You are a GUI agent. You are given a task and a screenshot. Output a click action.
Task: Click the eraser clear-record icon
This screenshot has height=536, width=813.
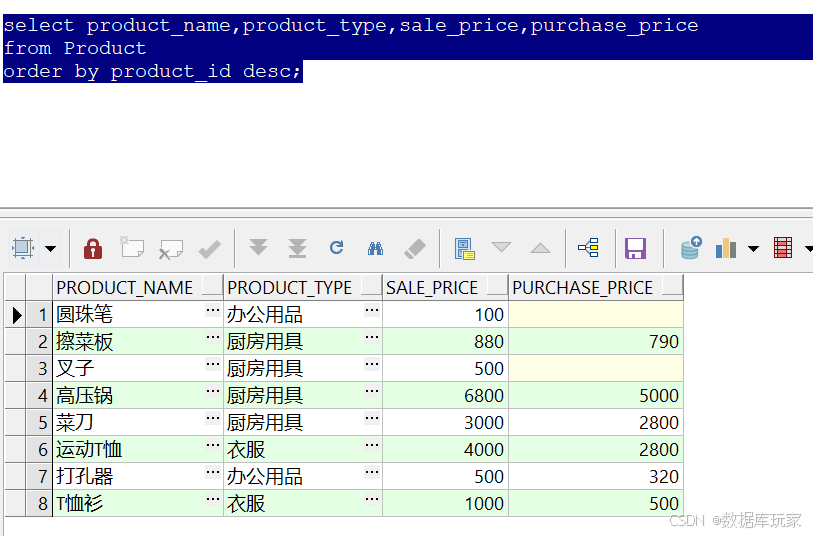pos(415,249)
